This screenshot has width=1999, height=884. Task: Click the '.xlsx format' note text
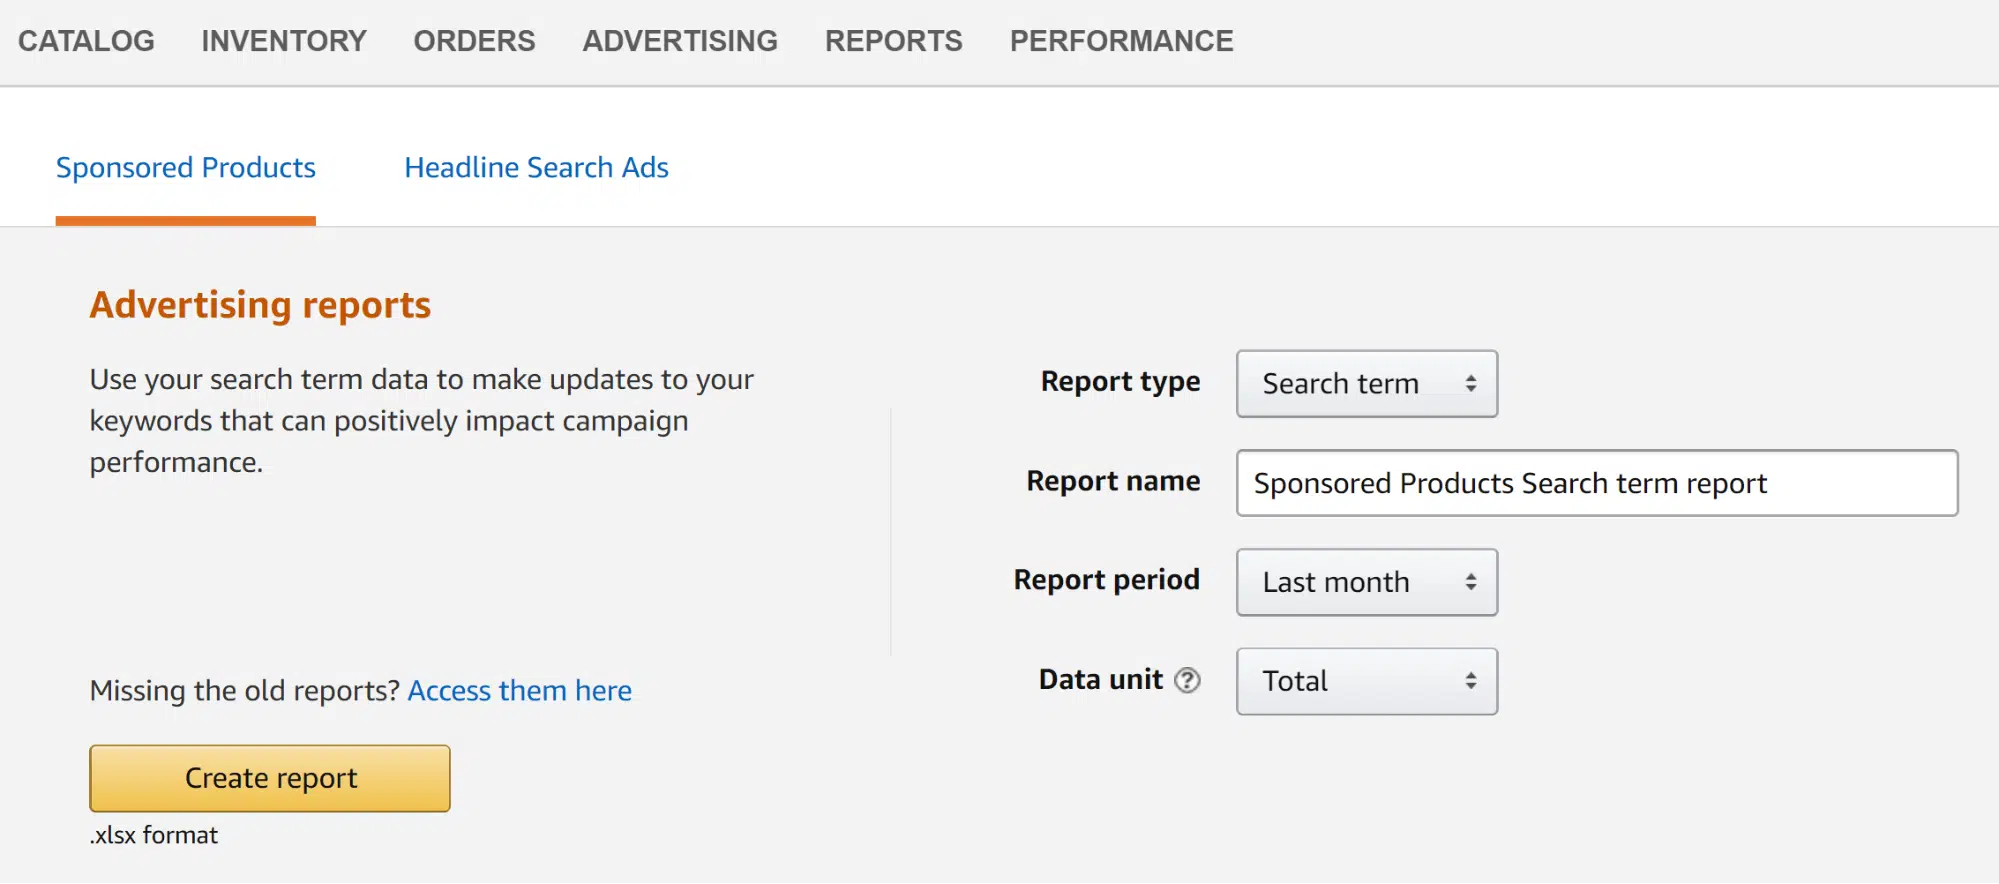tap(154, 835)
